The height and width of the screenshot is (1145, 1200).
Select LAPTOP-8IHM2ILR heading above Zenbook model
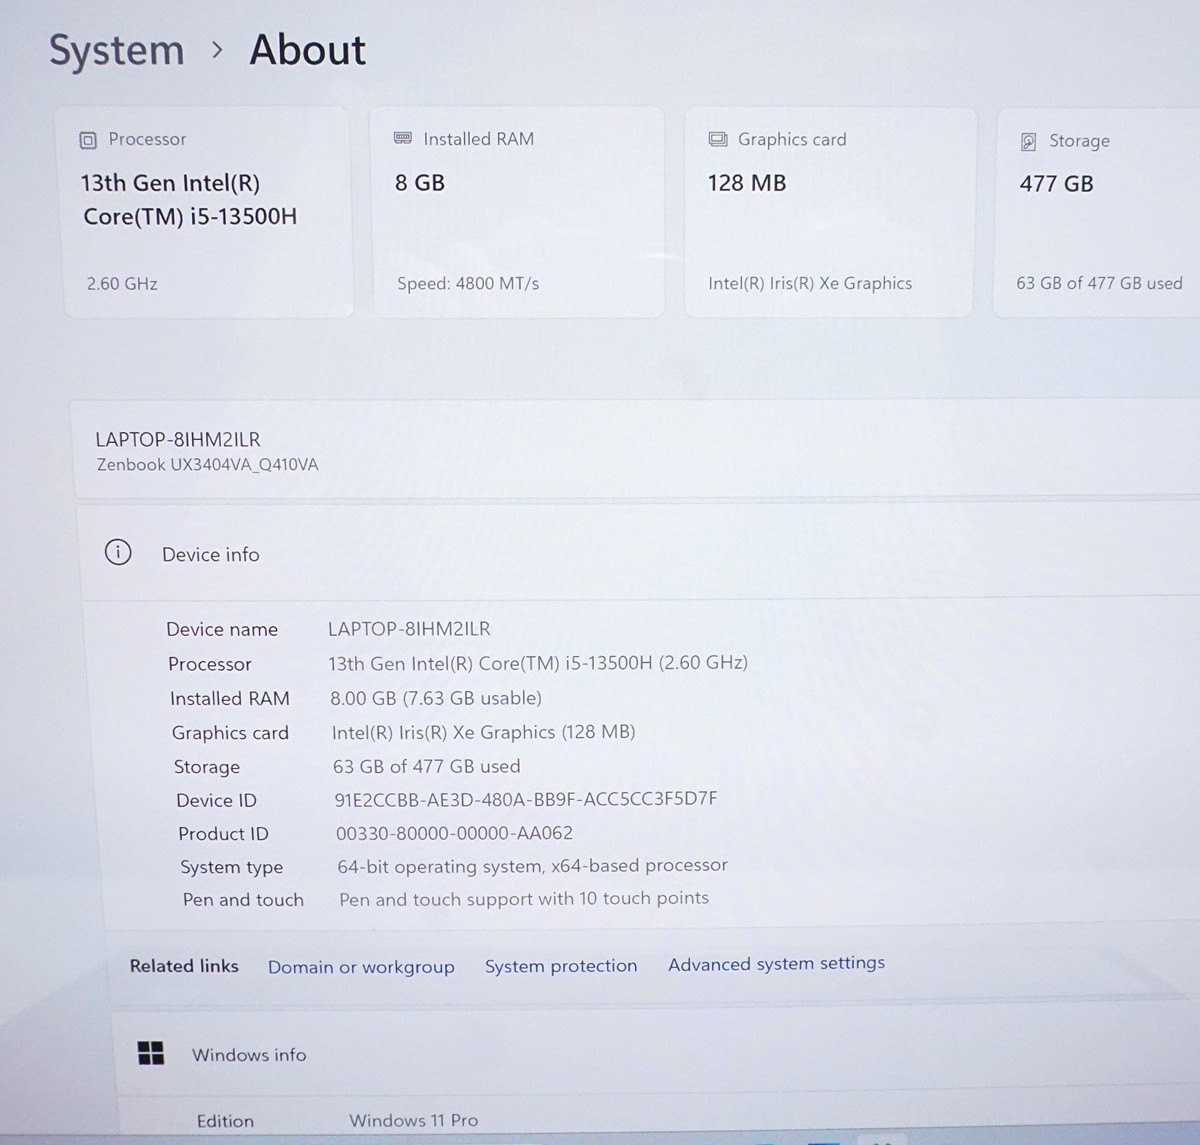tap(178, 439)
